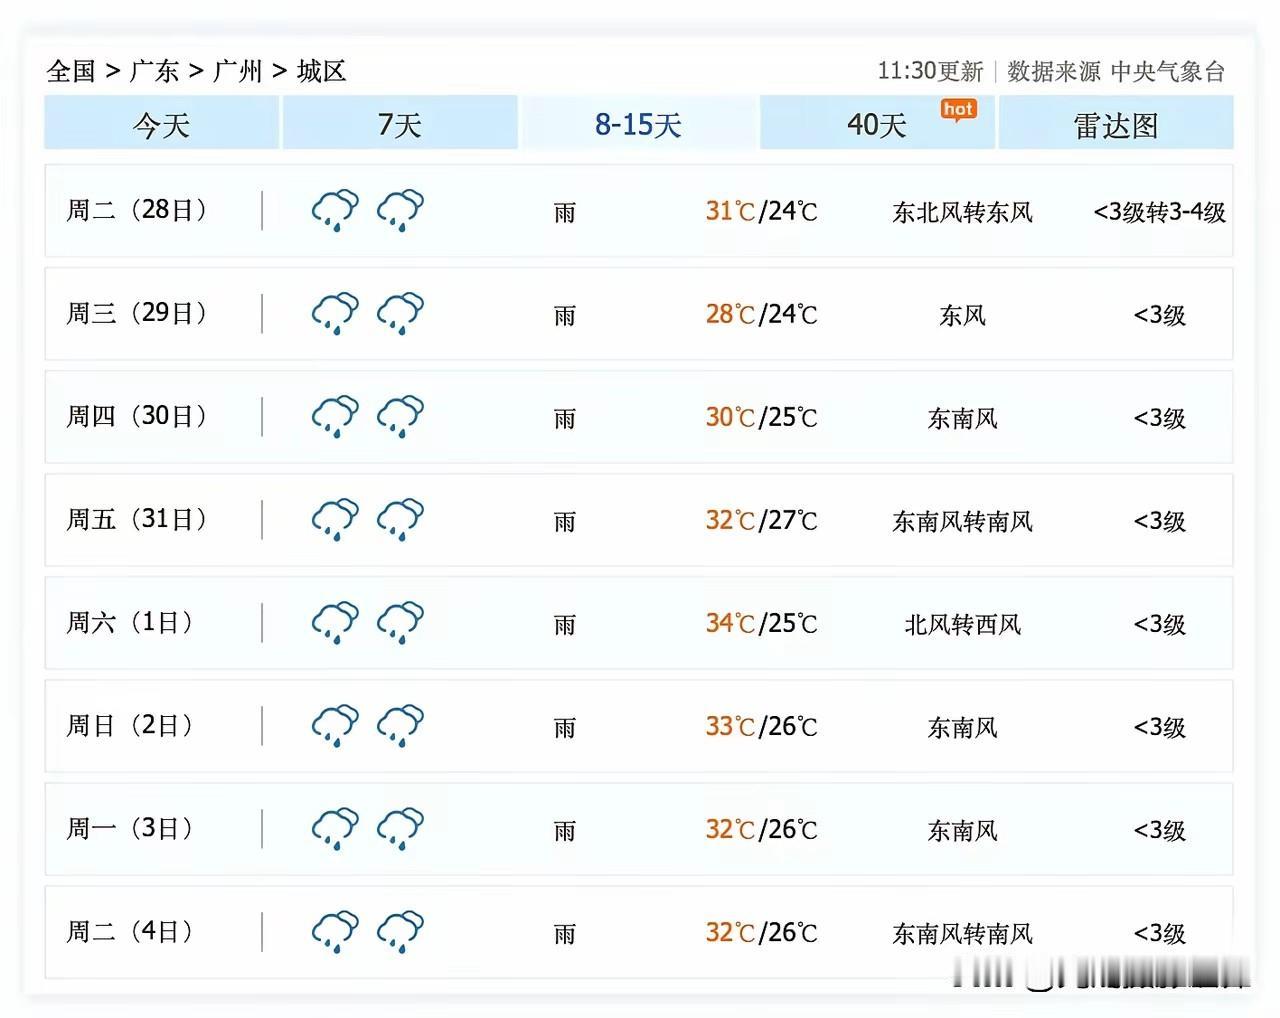This screenshot has width=1280, height=1018.
Task: Open 广东 breadcrumb link
Action: [x=154, y=71]
